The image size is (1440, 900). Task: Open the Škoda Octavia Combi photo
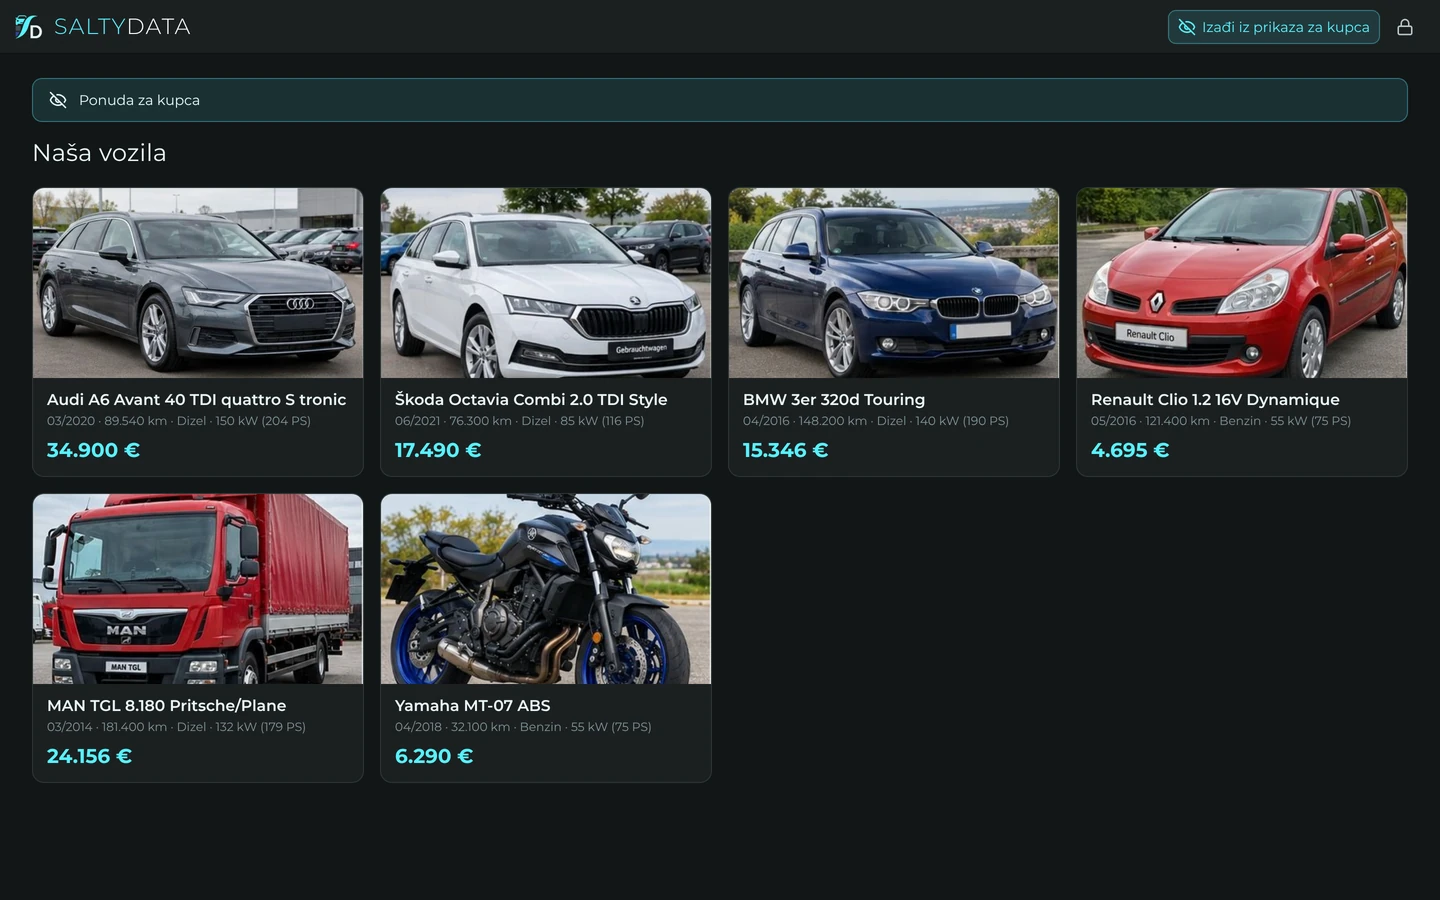[546, 283]
